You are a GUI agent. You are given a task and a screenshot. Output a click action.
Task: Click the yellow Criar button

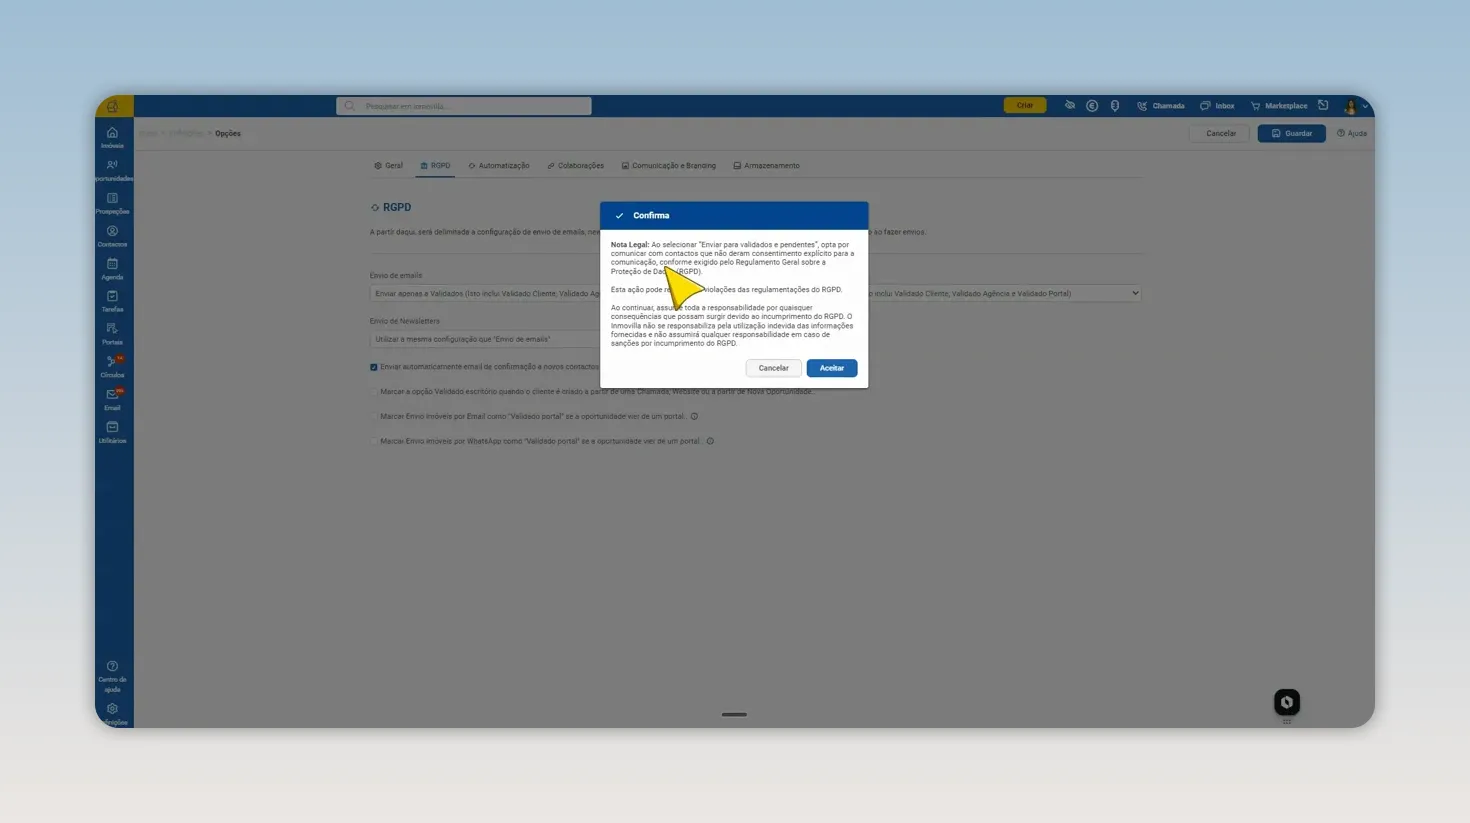[1025, 105]
